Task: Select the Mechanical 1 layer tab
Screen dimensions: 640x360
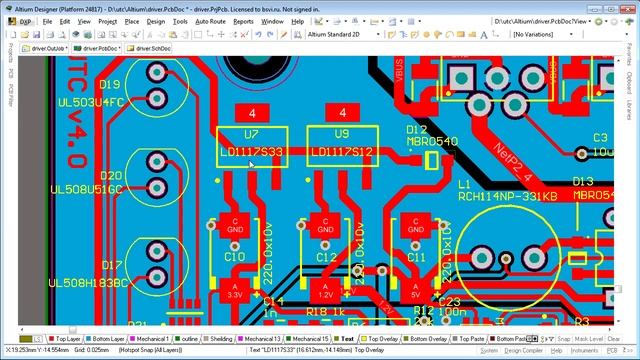Action: (149, 339)
